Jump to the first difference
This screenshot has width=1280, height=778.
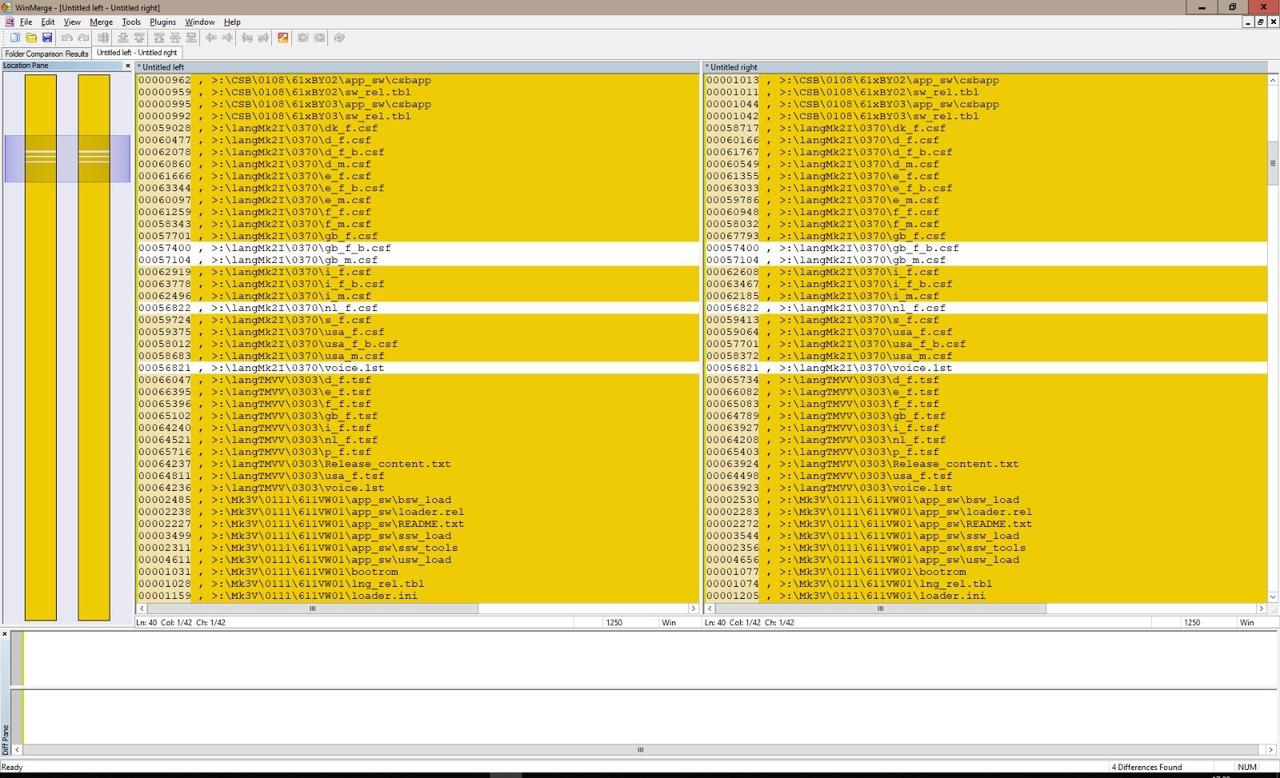click(x=157, y=38)
